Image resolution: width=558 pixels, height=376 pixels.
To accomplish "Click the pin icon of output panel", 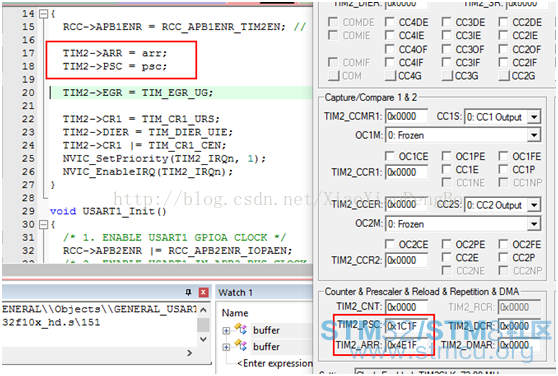I will pyautogui.click(x=188, y=292).
